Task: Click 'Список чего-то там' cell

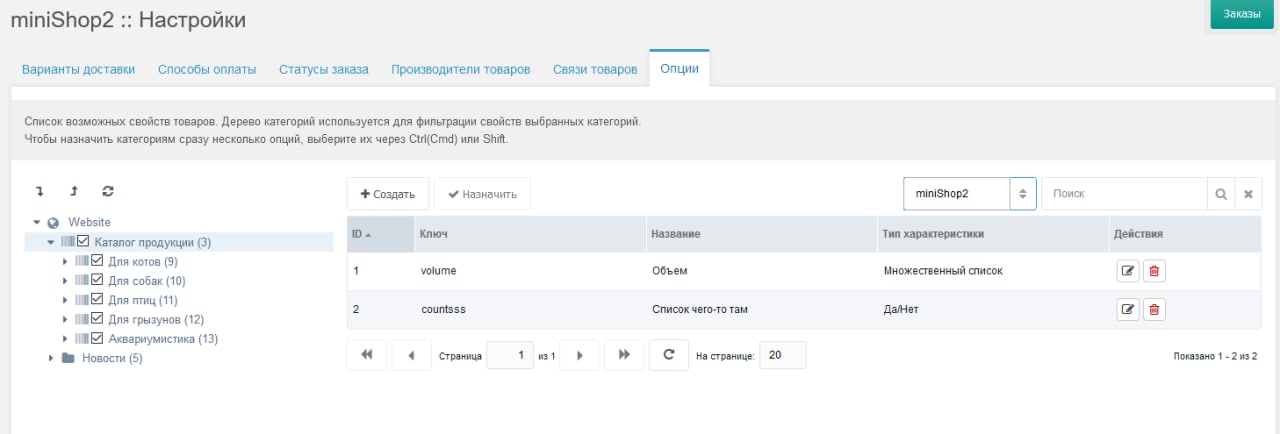Action: pos(699,309)
